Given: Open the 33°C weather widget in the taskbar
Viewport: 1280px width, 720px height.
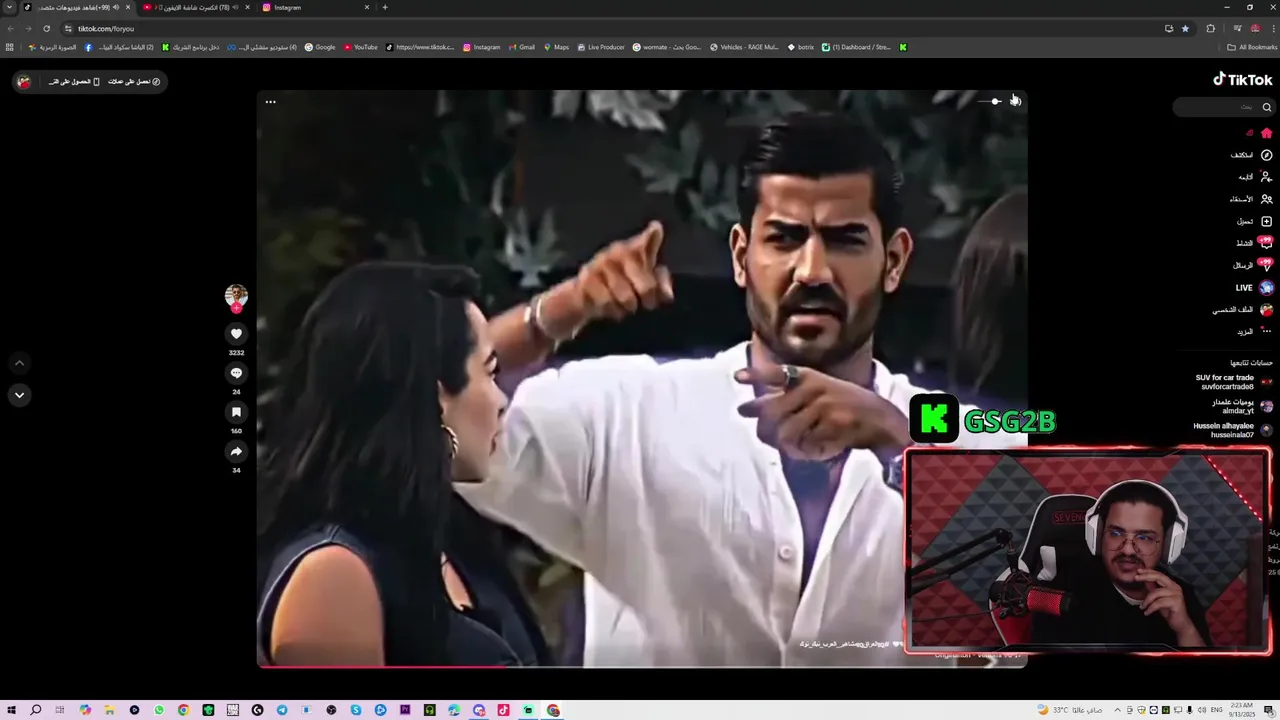Looking at the screenshot, I should [1070, 710].
